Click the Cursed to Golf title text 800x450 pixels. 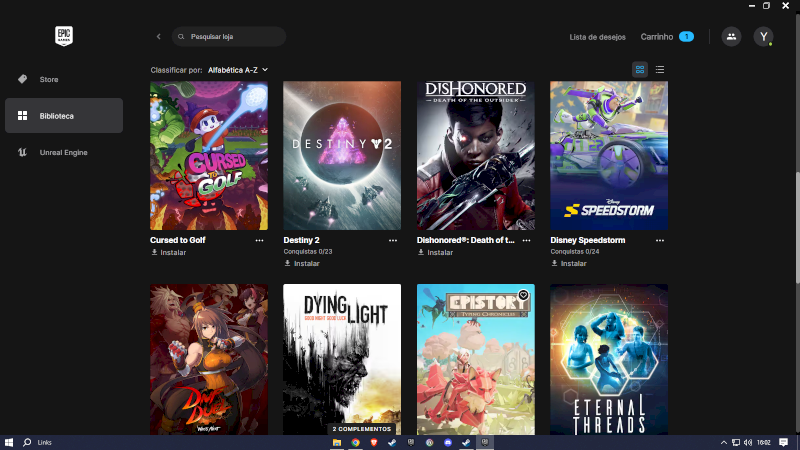point(178,240)
